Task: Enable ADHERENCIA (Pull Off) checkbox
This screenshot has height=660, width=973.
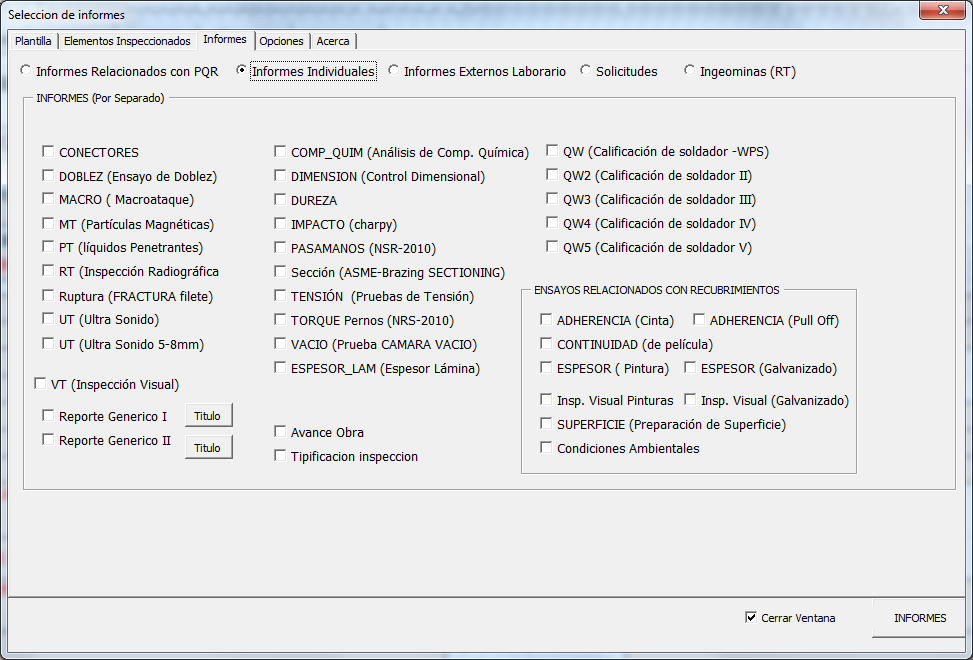Action: (x=700, y=320)
